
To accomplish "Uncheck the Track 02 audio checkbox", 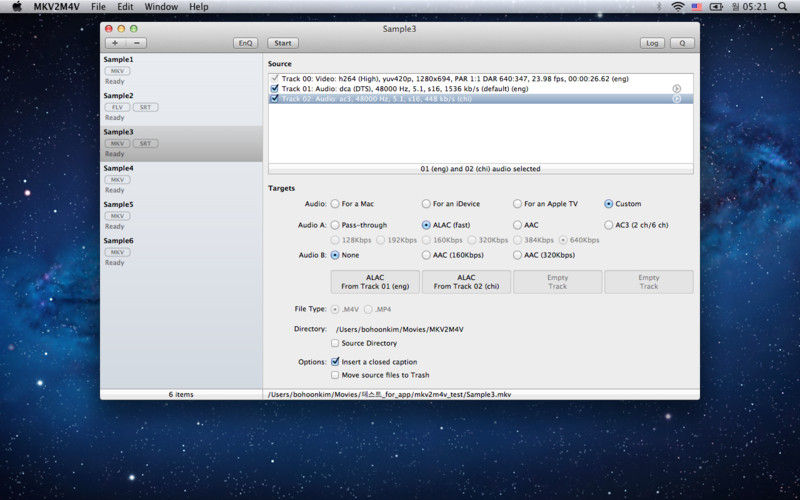I will click(x=274, y=98).
